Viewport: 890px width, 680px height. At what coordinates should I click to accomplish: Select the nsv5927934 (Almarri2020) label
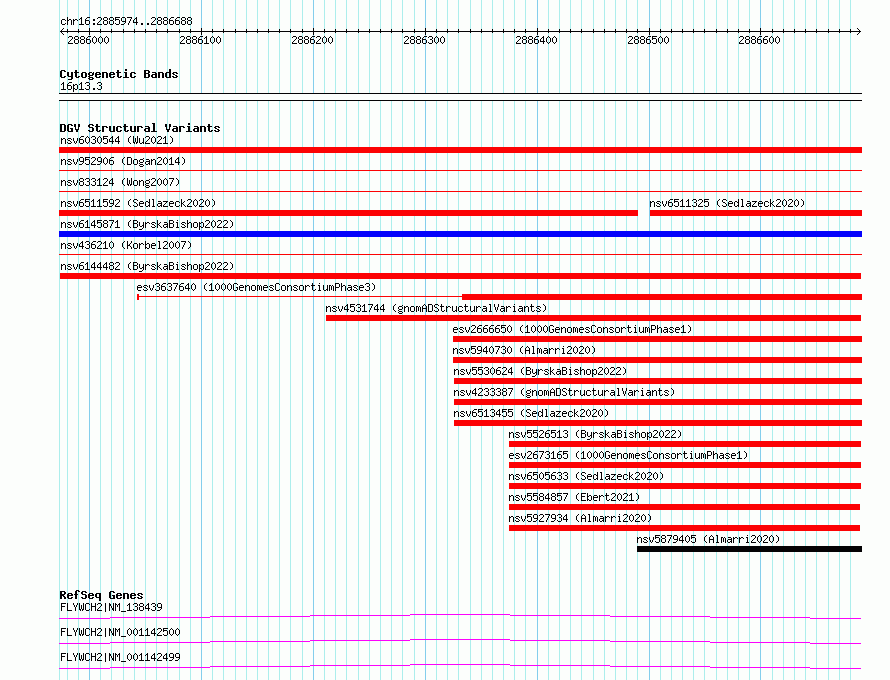click(x=580, y=518)
